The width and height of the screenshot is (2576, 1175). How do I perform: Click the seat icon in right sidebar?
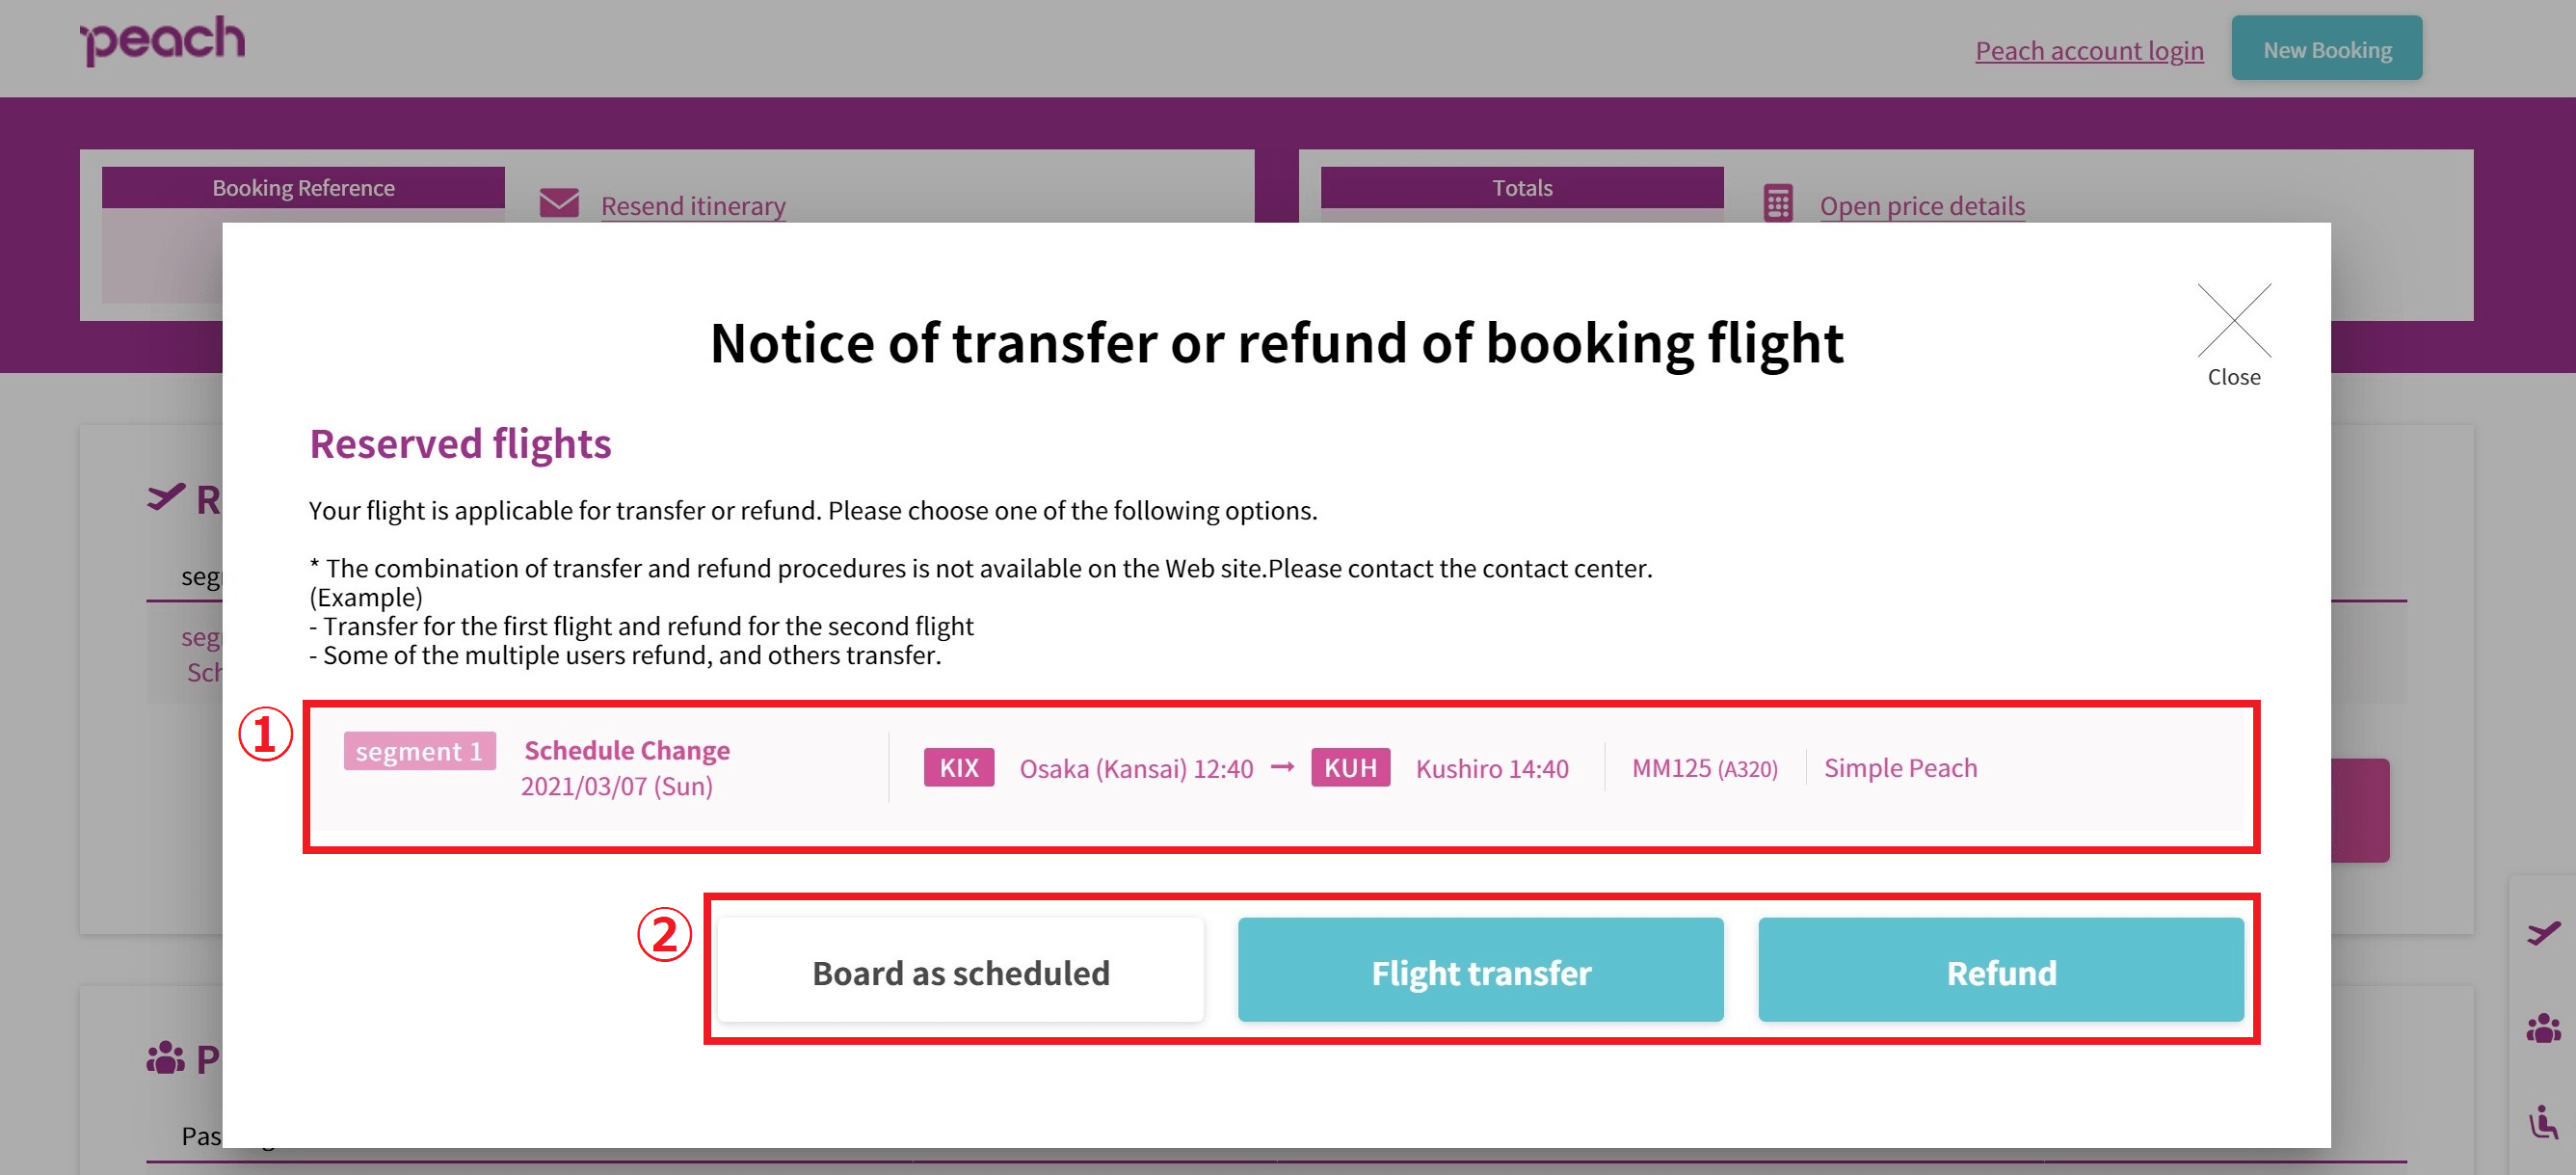[2543, 1121]
